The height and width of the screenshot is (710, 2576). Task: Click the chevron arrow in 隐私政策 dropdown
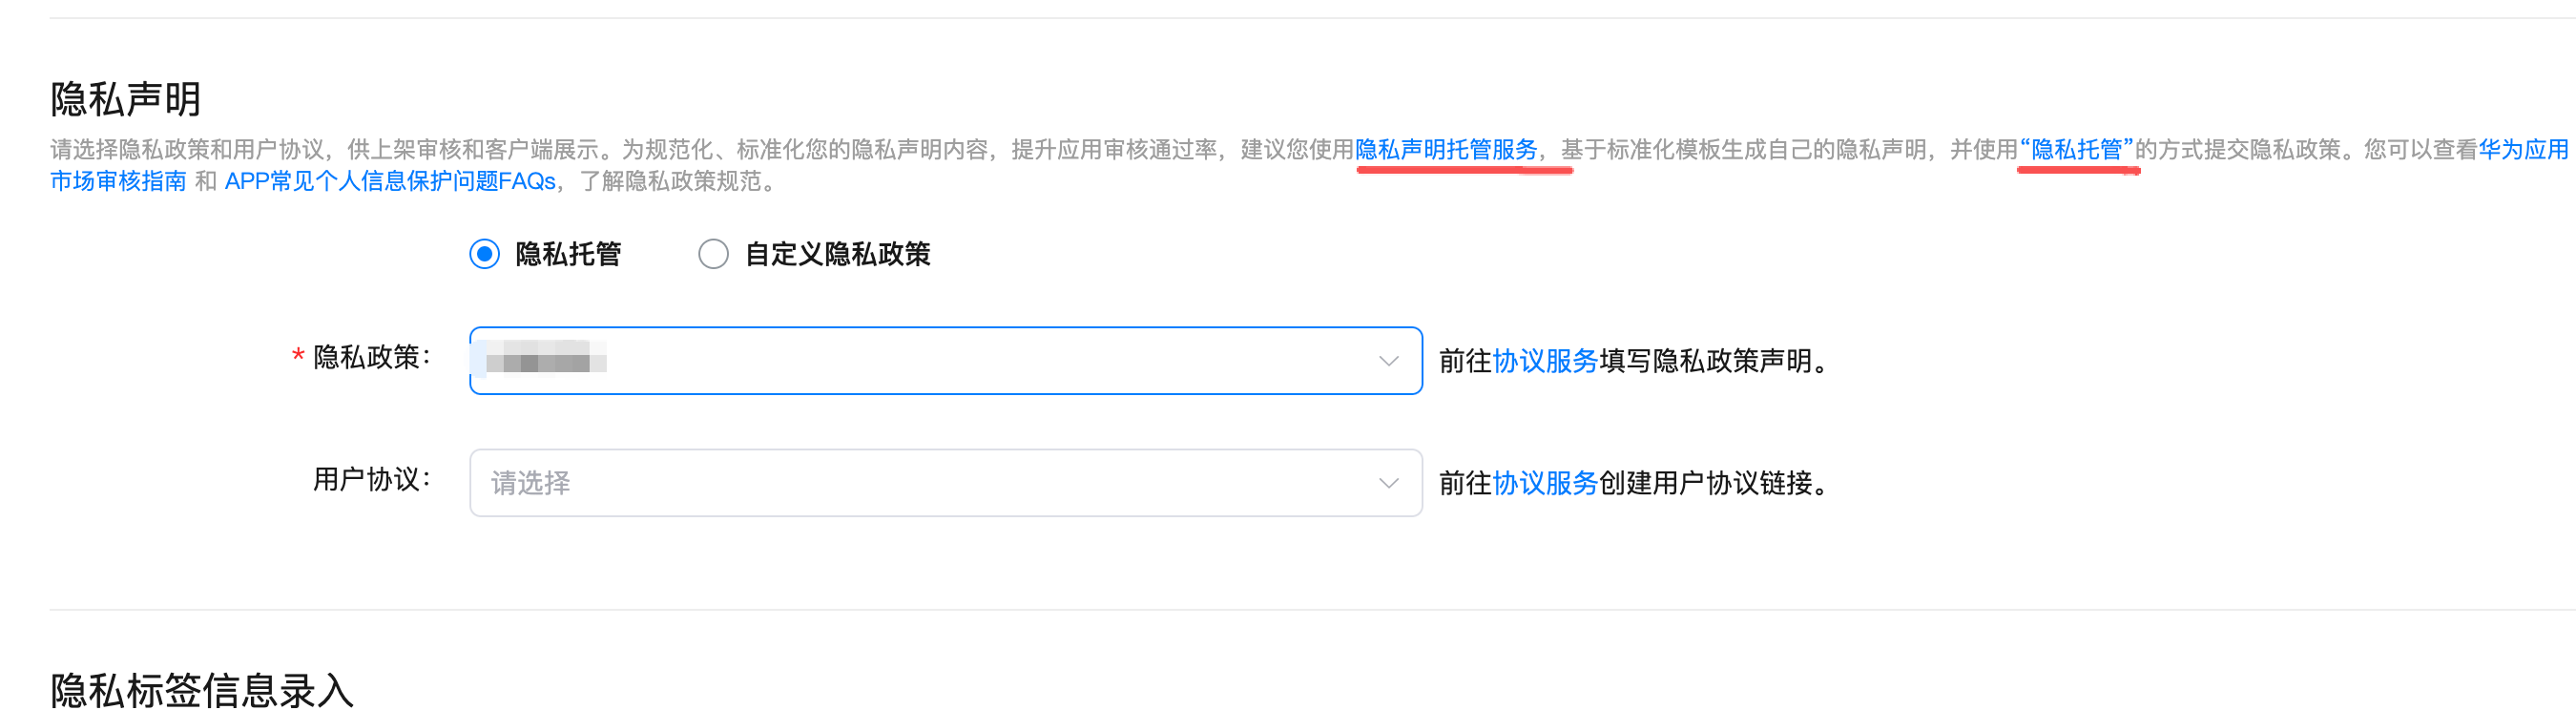coord(1388,360)
